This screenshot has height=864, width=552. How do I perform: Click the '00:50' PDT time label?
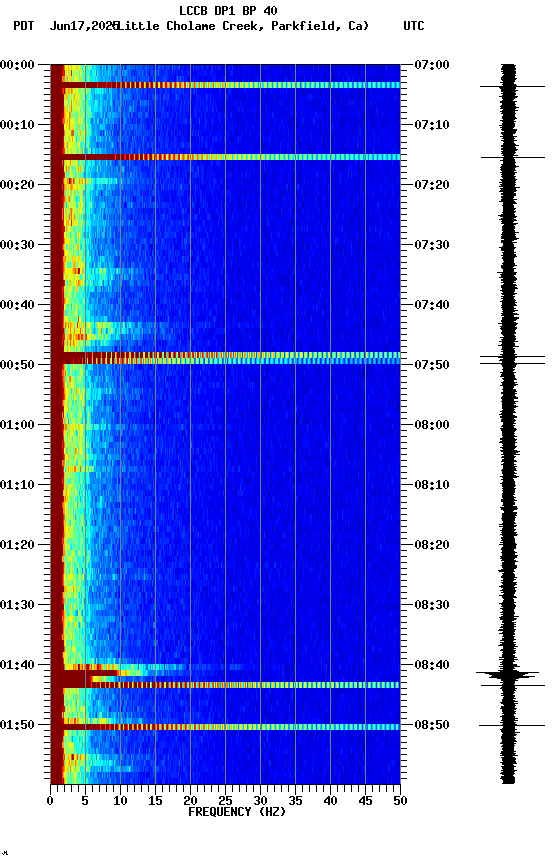[x=17, y=365]
